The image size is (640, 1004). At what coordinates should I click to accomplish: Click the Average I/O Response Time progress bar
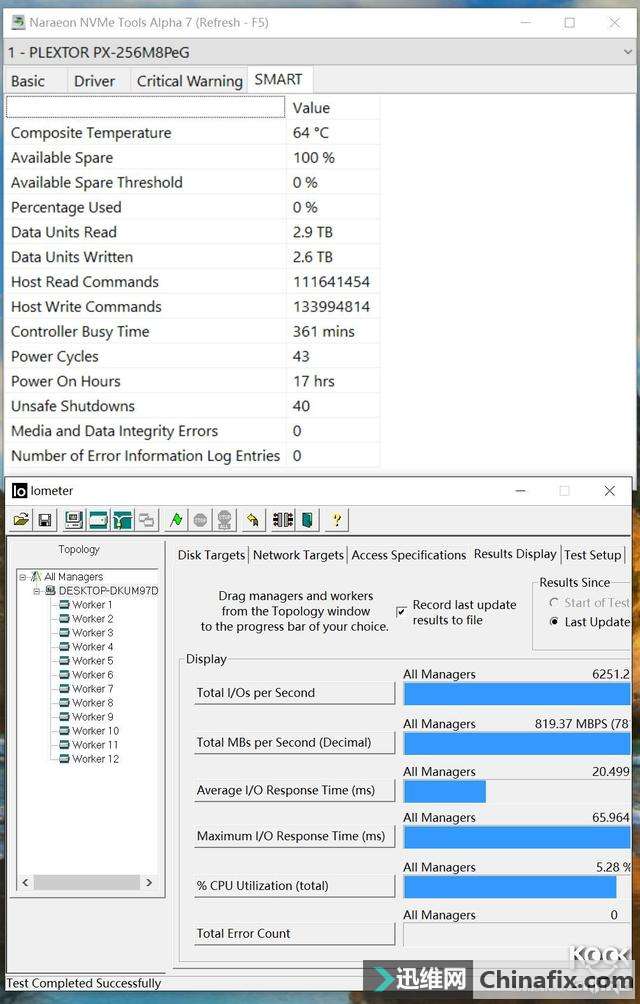pos(517,791)
